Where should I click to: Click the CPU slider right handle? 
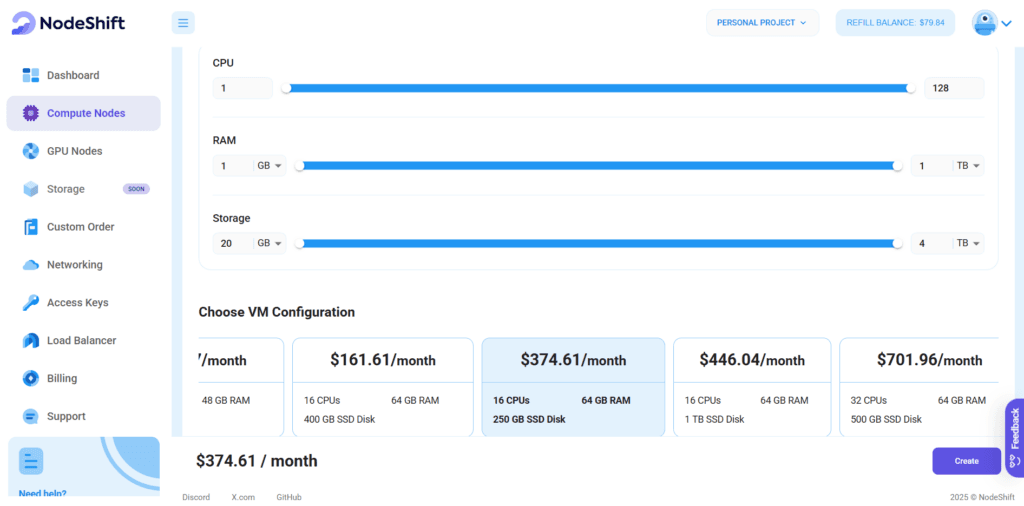click(910, 88)
